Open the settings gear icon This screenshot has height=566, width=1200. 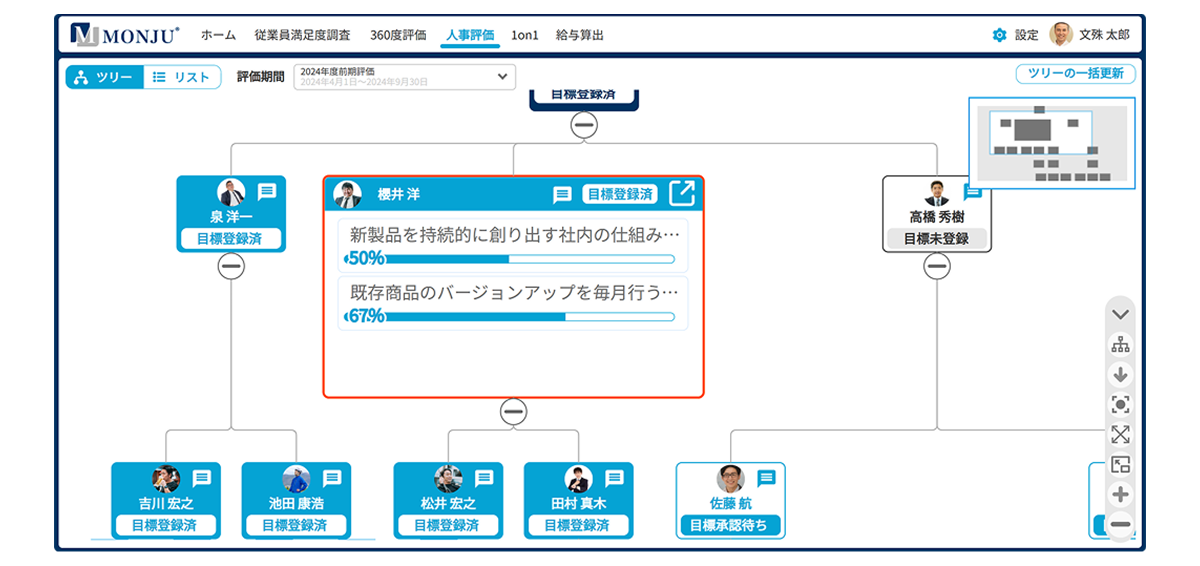click(999, 35)
